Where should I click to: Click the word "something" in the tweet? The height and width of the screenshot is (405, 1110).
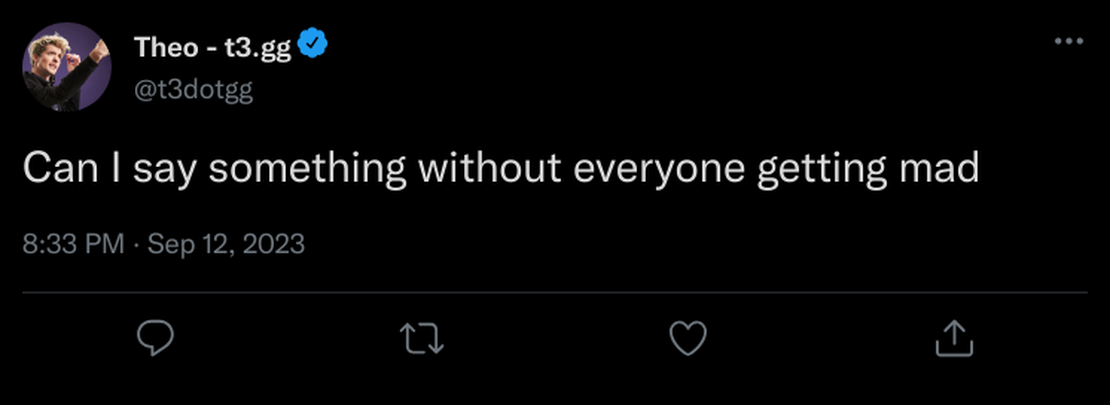pyautogui.click(x=307, y=168)
